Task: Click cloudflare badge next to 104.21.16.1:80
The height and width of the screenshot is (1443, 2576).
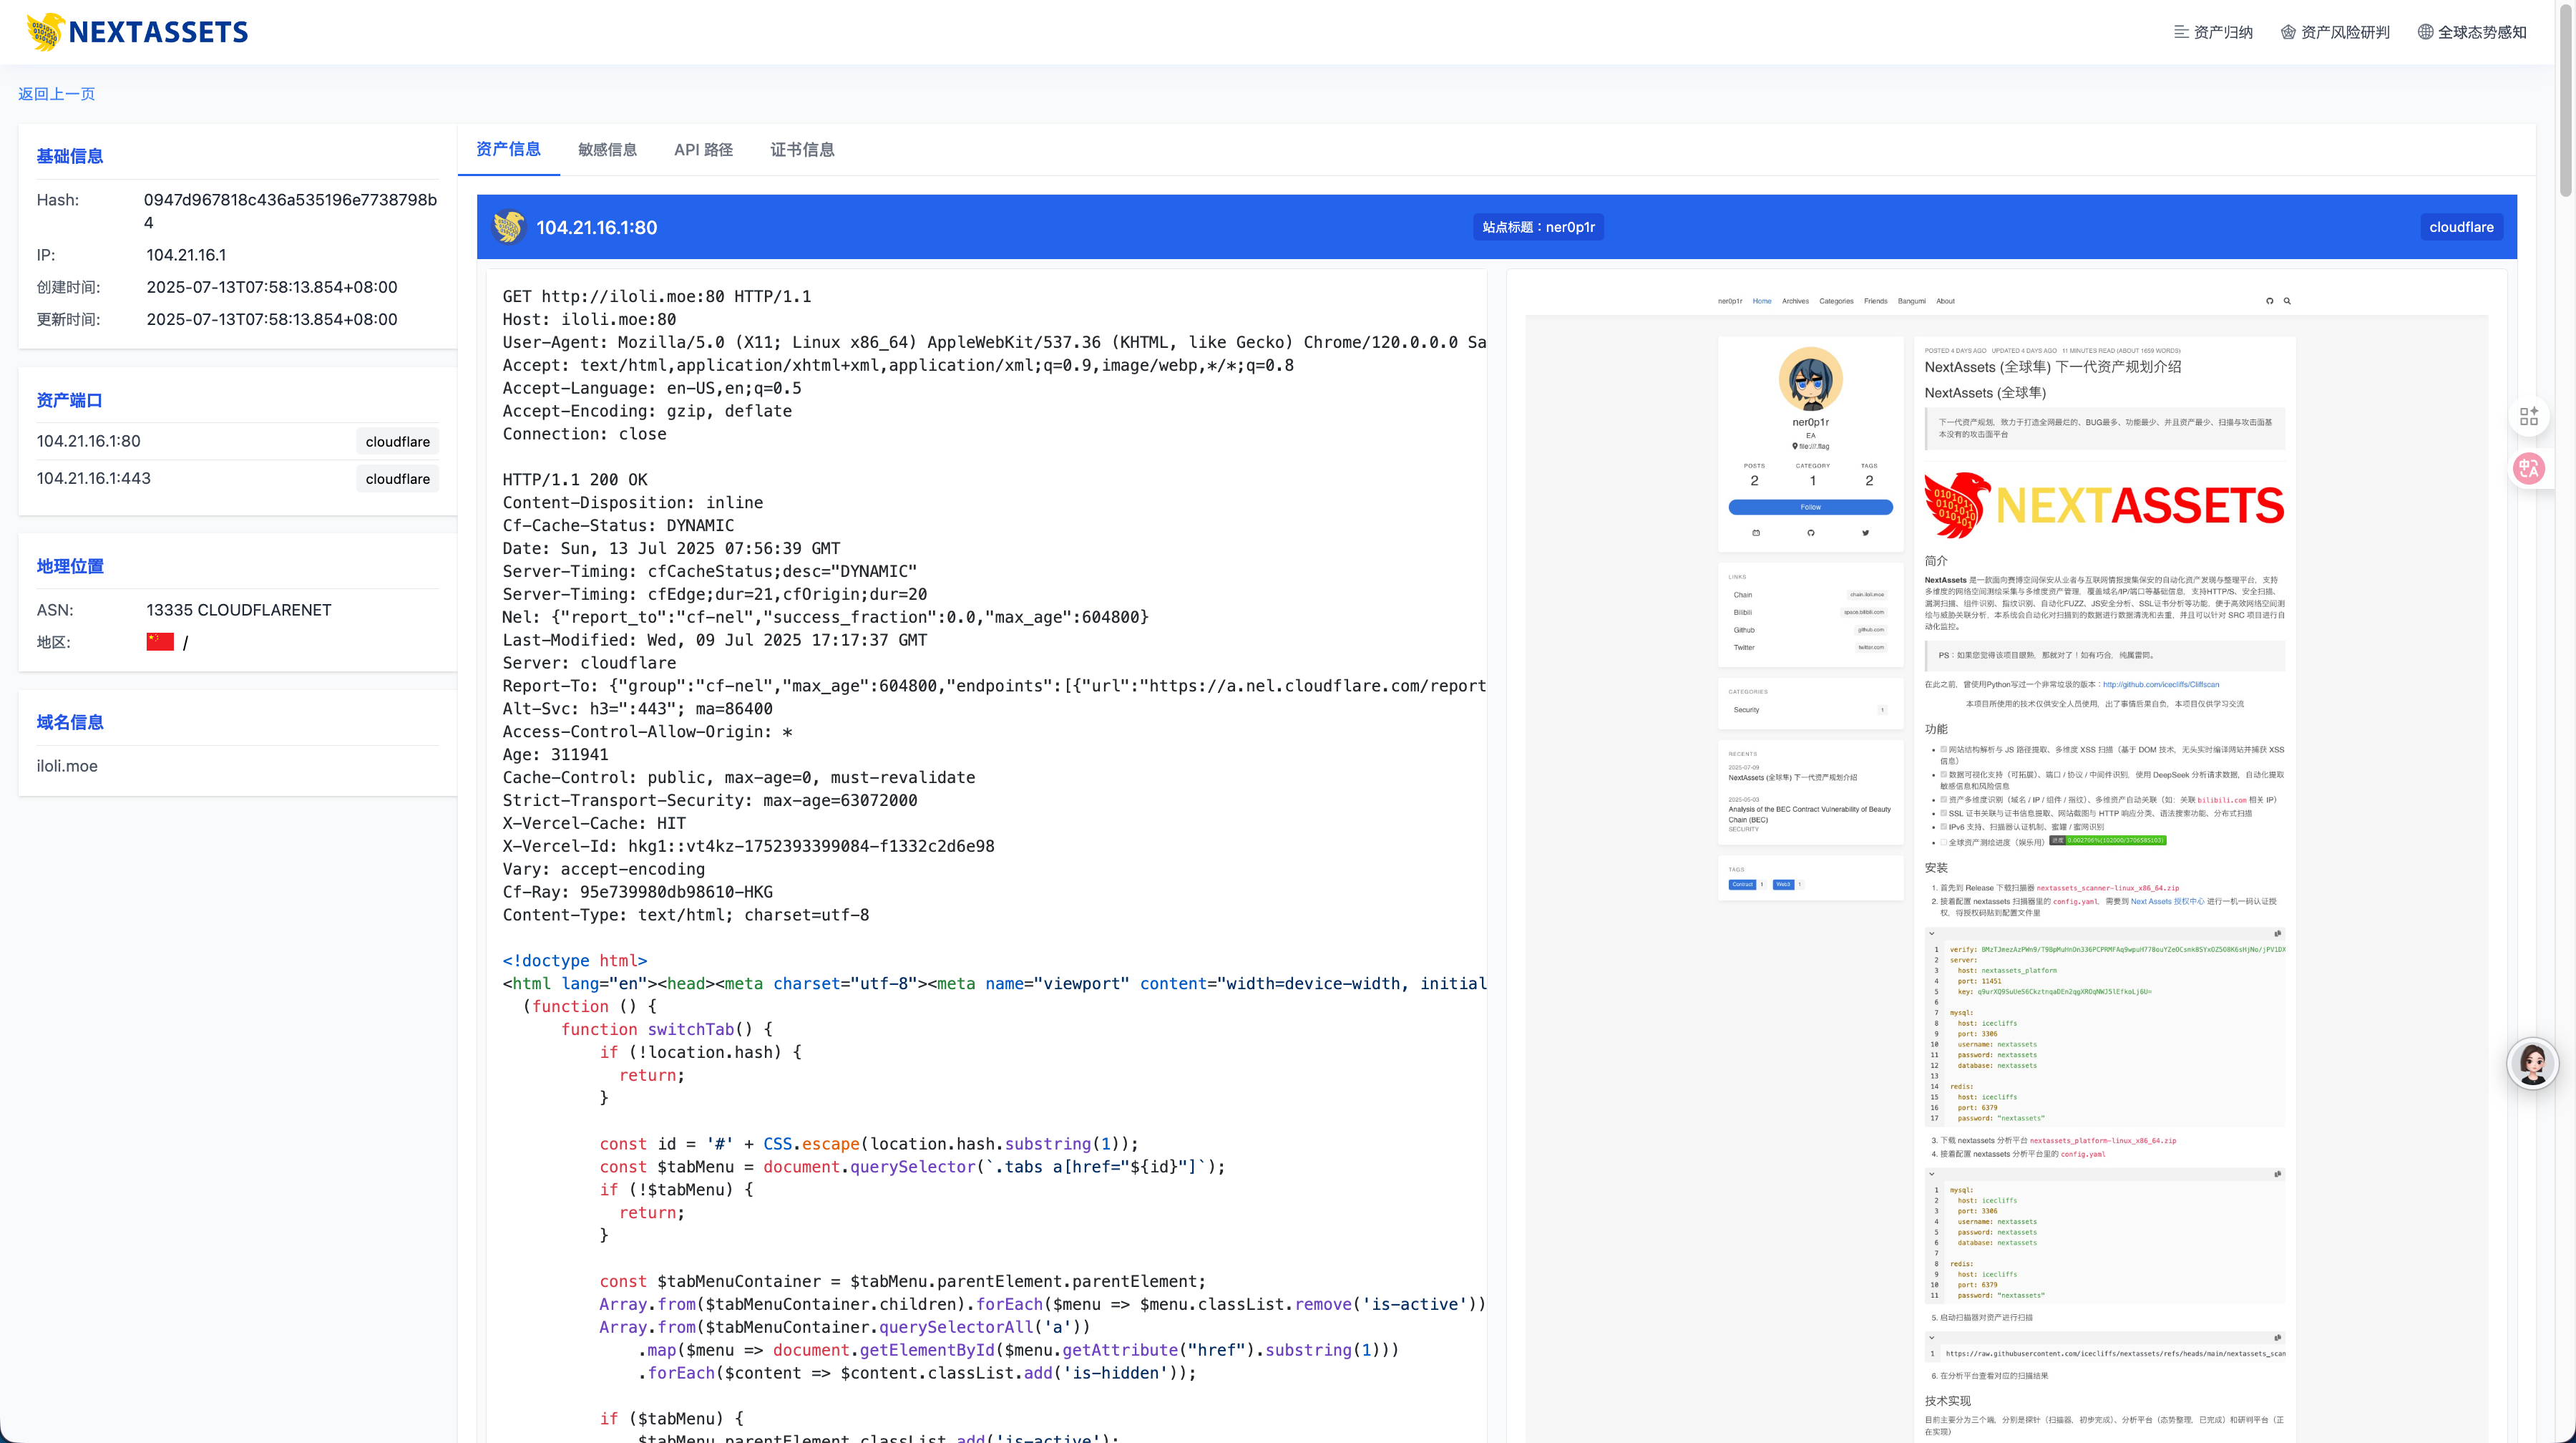Action: 397,441
